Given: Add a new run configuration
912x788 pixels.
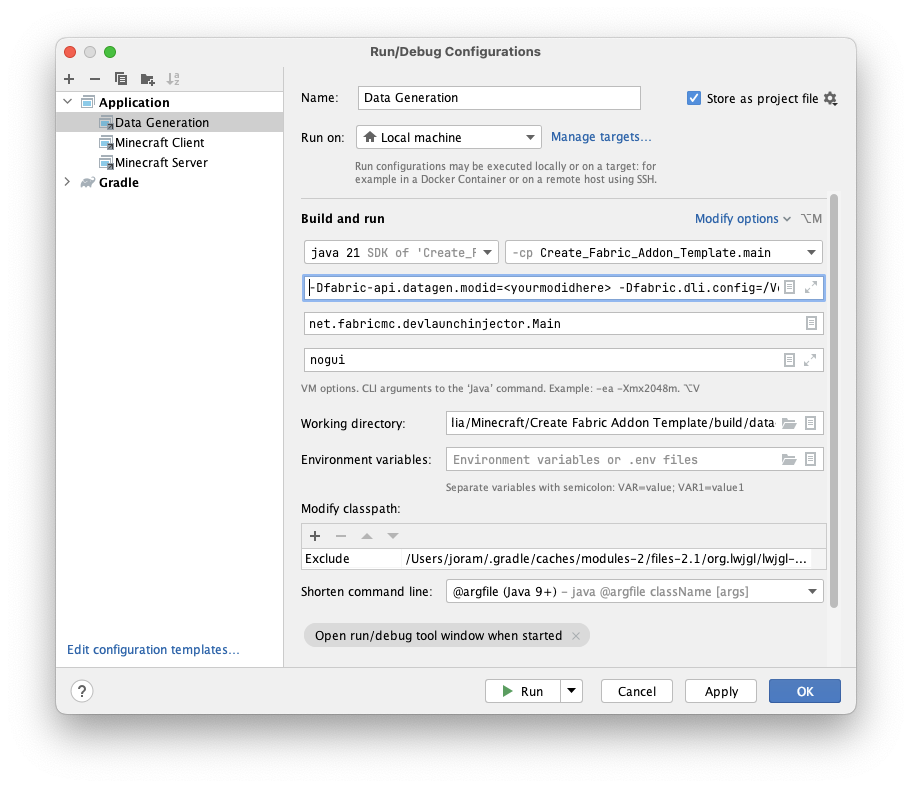Looking at the screenshot, I should click(68, 79).
